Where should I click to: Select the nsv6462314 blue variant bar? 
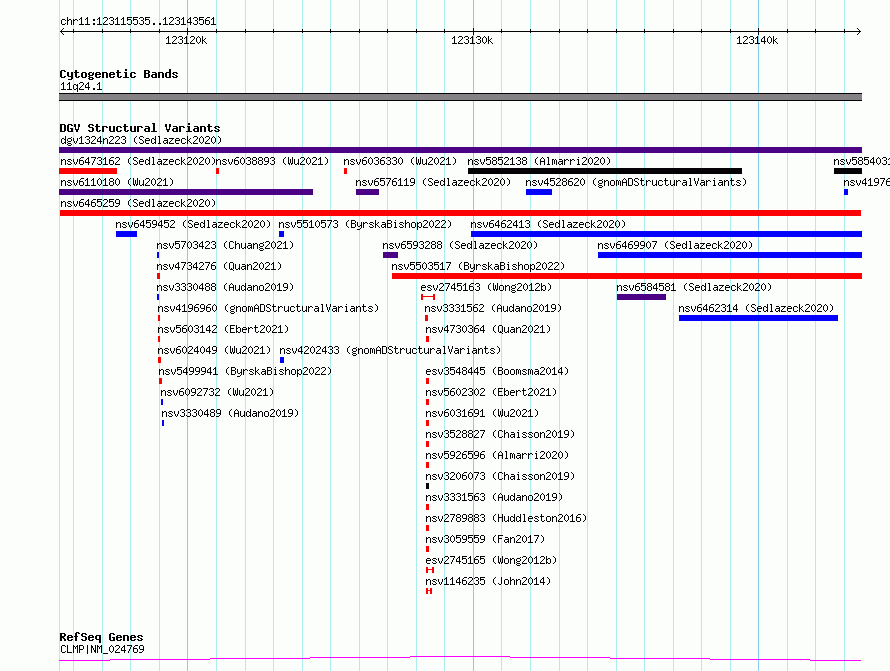[758, 318]
